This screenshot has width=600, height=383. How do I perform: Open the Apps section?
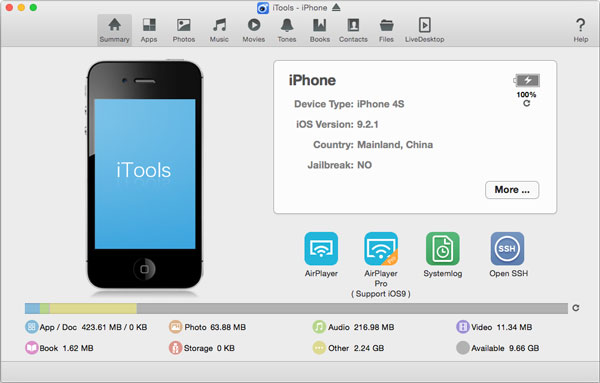pos(149,30)
